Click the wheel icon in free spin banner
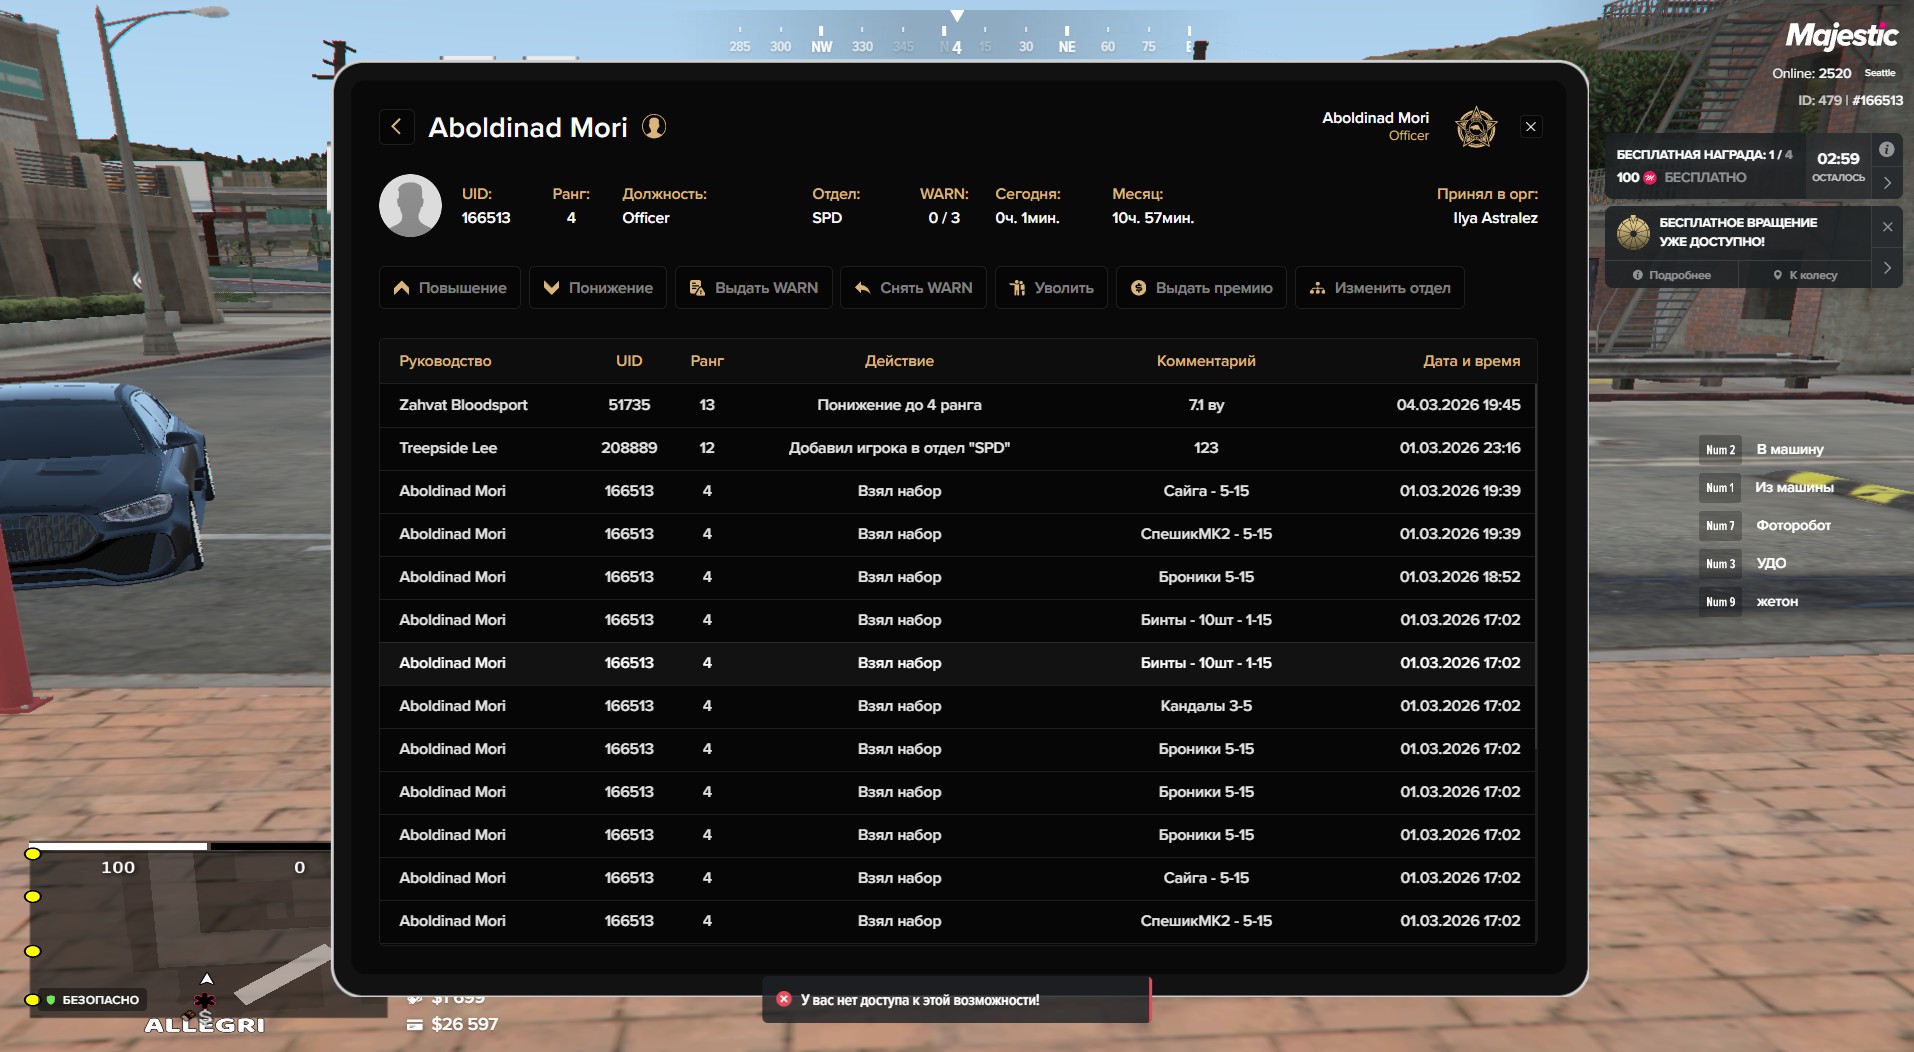This screenshot has width=1914, height=1052. [1633, 232]
